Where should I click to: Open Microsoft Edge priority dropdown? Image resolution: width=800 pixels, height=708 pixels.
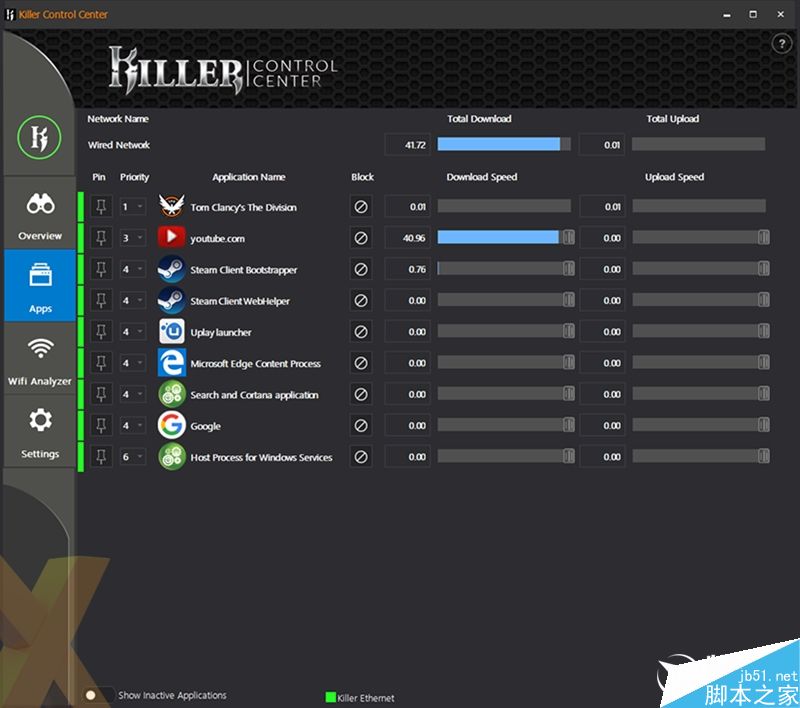pyautogui.click(x=133, y=363)
